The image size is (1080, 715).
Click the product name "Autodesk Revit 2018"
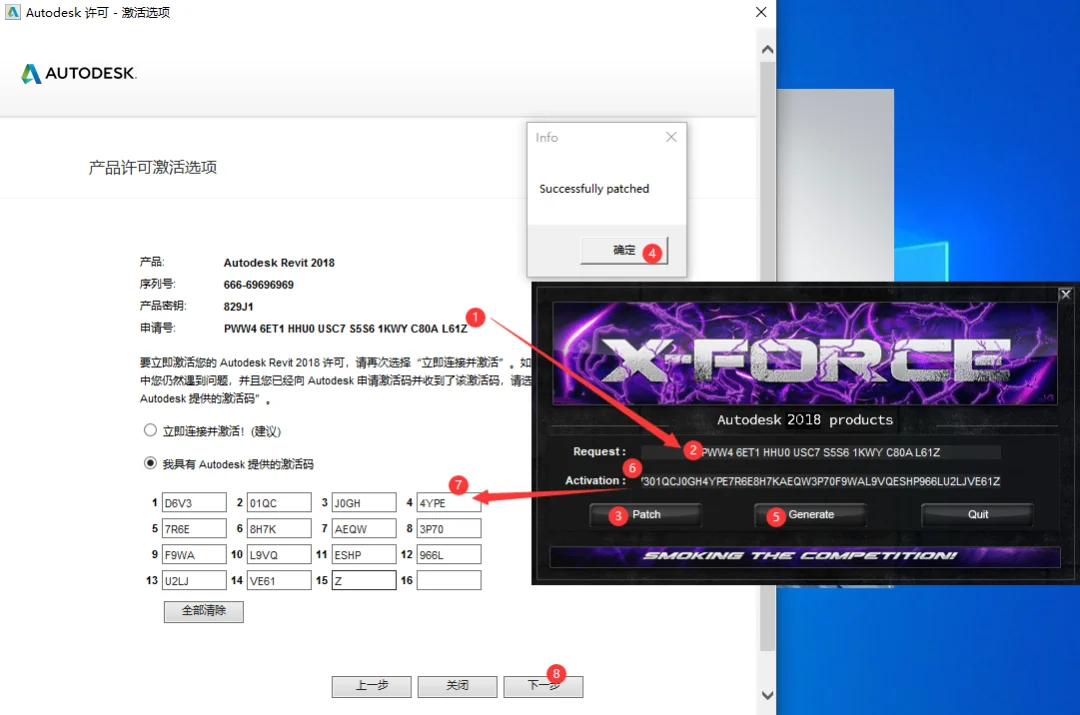pos(279,262)
